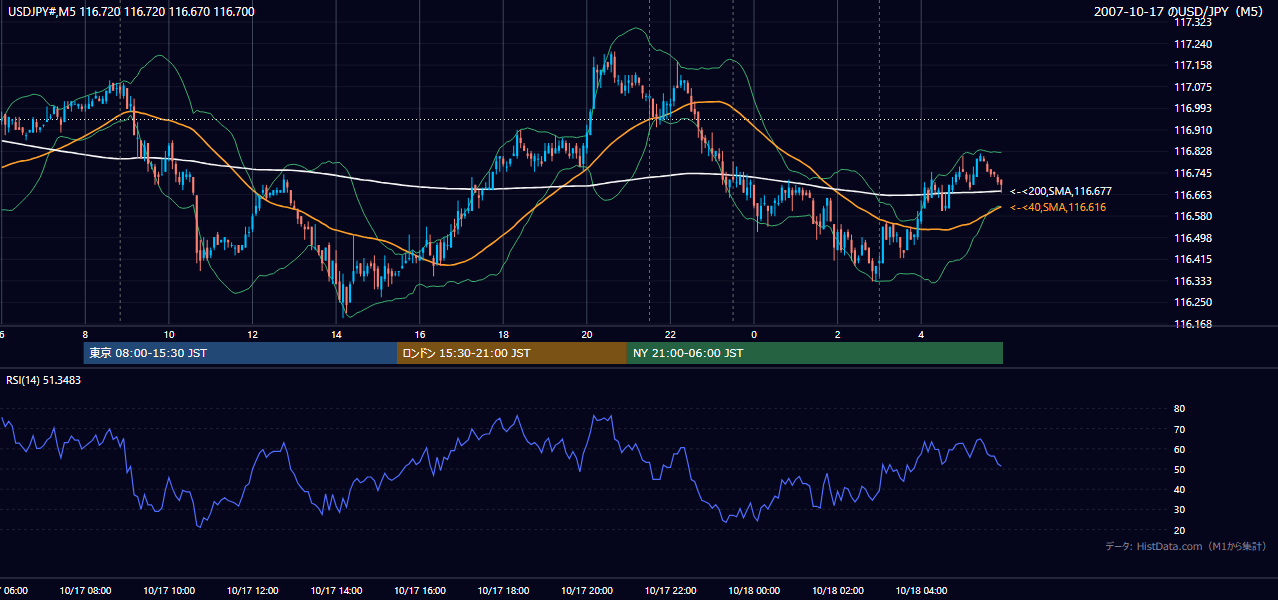Click the 10/17 18:00 time axis label
This screenshot has height=600, width=1278.
(503, 591)
